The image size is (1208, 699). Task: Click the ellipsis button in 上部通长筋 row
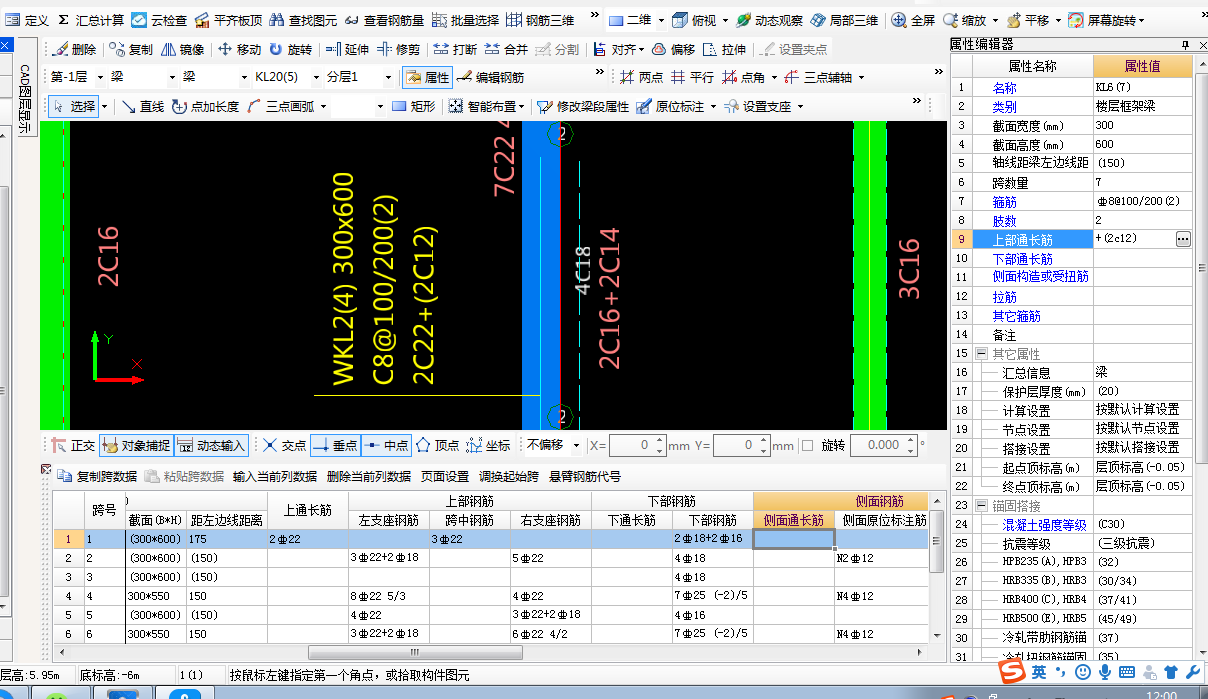pos(1183,239)
